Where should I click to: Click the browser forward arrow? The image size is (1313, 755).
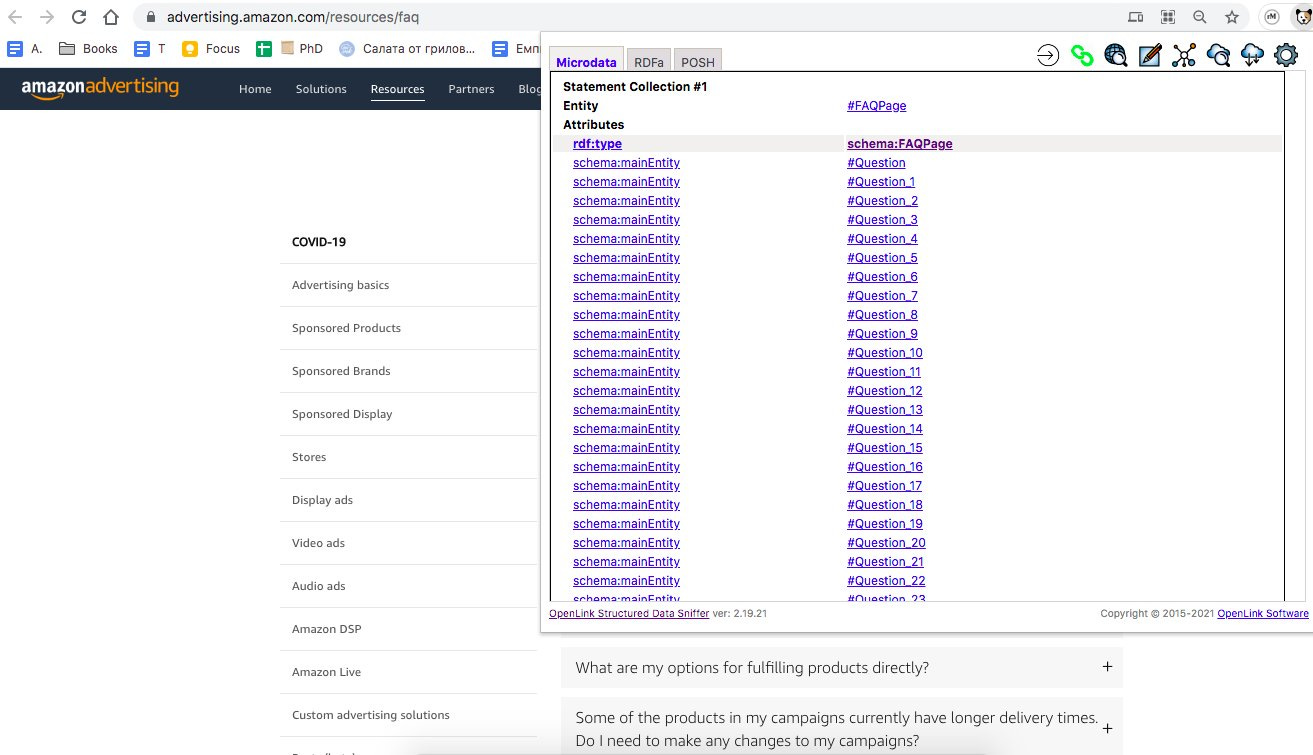pyautogui.click(x=47, y=17)
